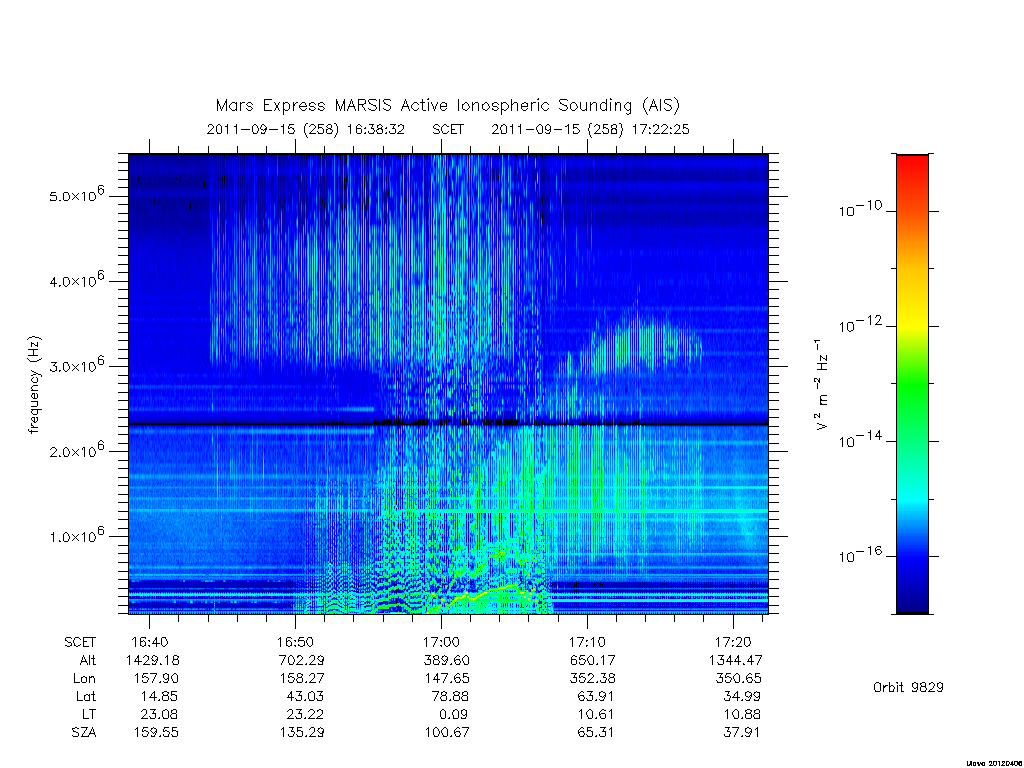This screenshot has width=1024, height=768.
Task: Click latitude value '78.88'
Action: pyautogui.click(x=451, y=697)
